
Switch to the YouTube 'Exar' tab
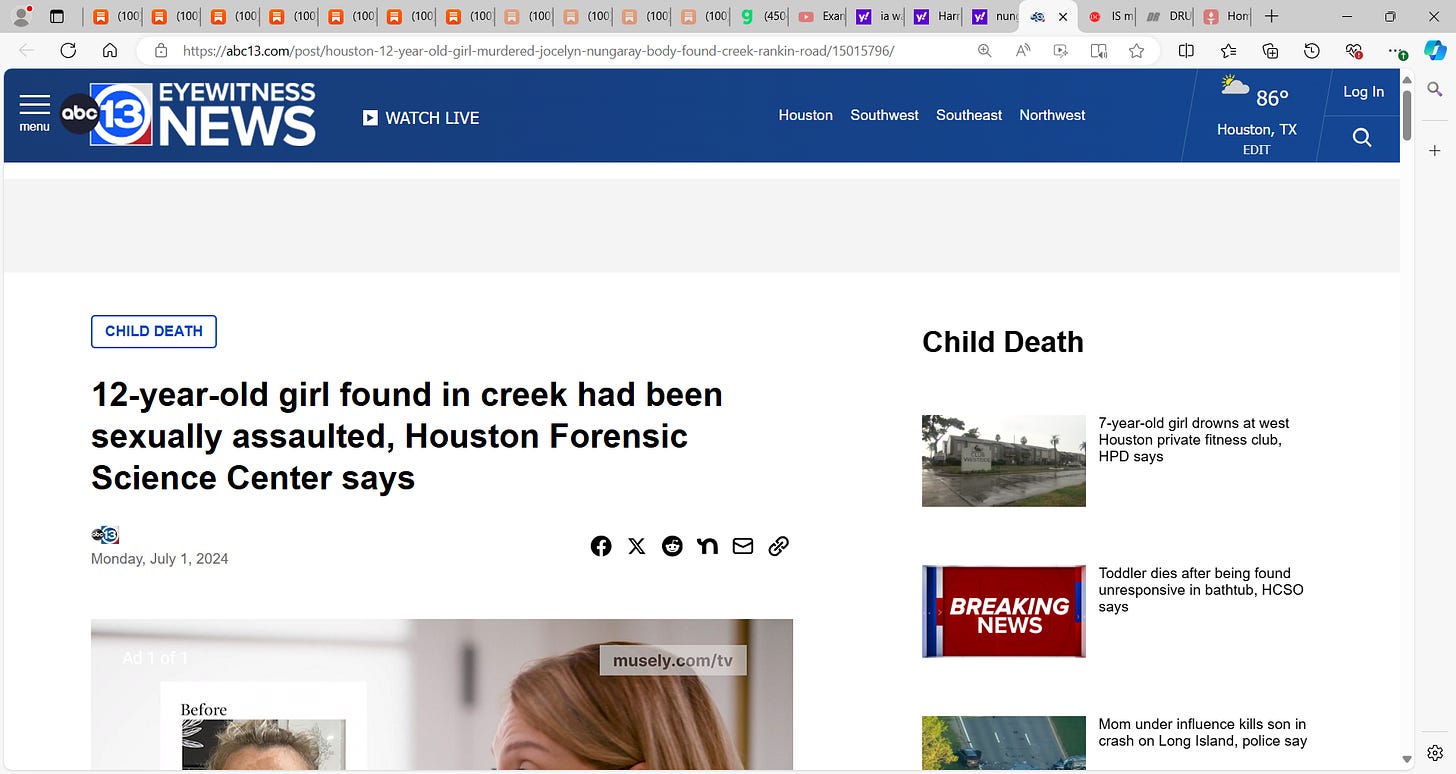tap(820, 16)
